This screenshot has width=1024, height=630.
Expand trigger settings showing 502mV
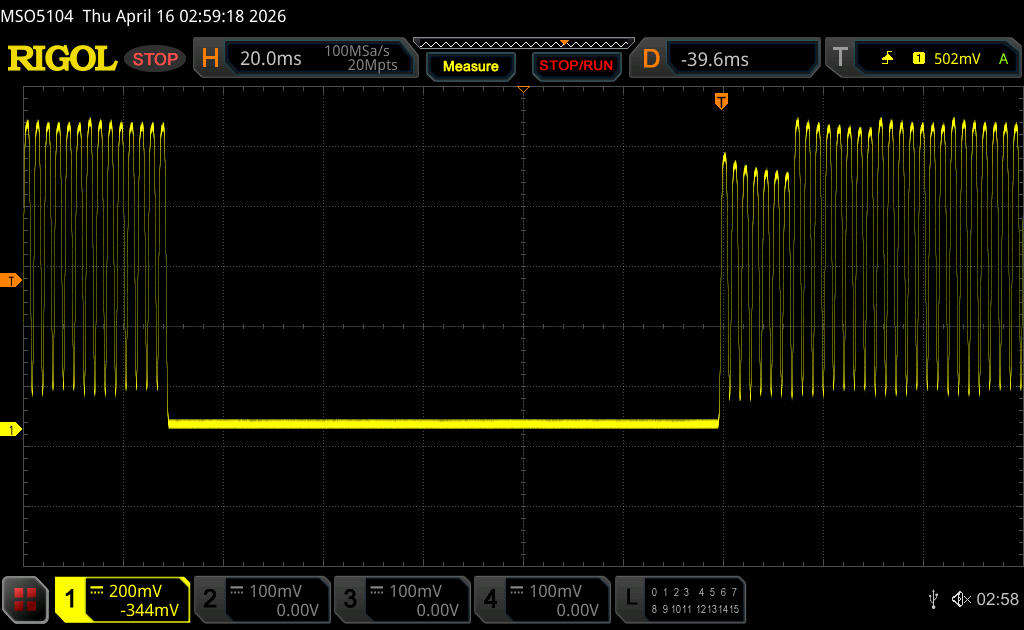tap(955, 59)
